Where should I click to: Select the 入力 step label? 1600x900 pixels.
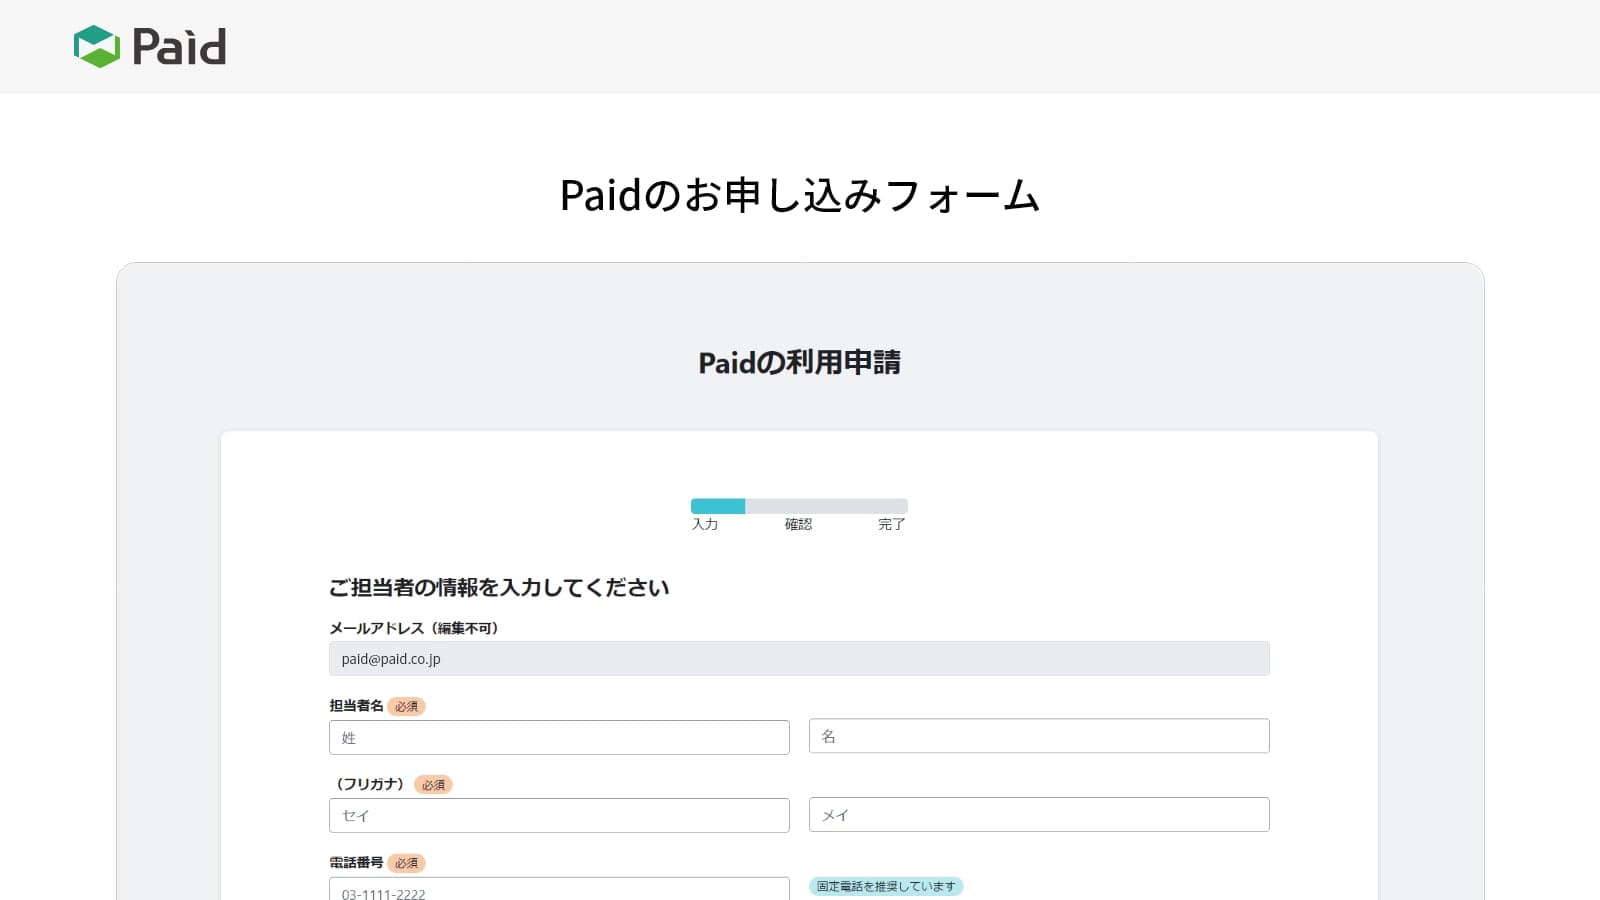click(x=705, y=524)
